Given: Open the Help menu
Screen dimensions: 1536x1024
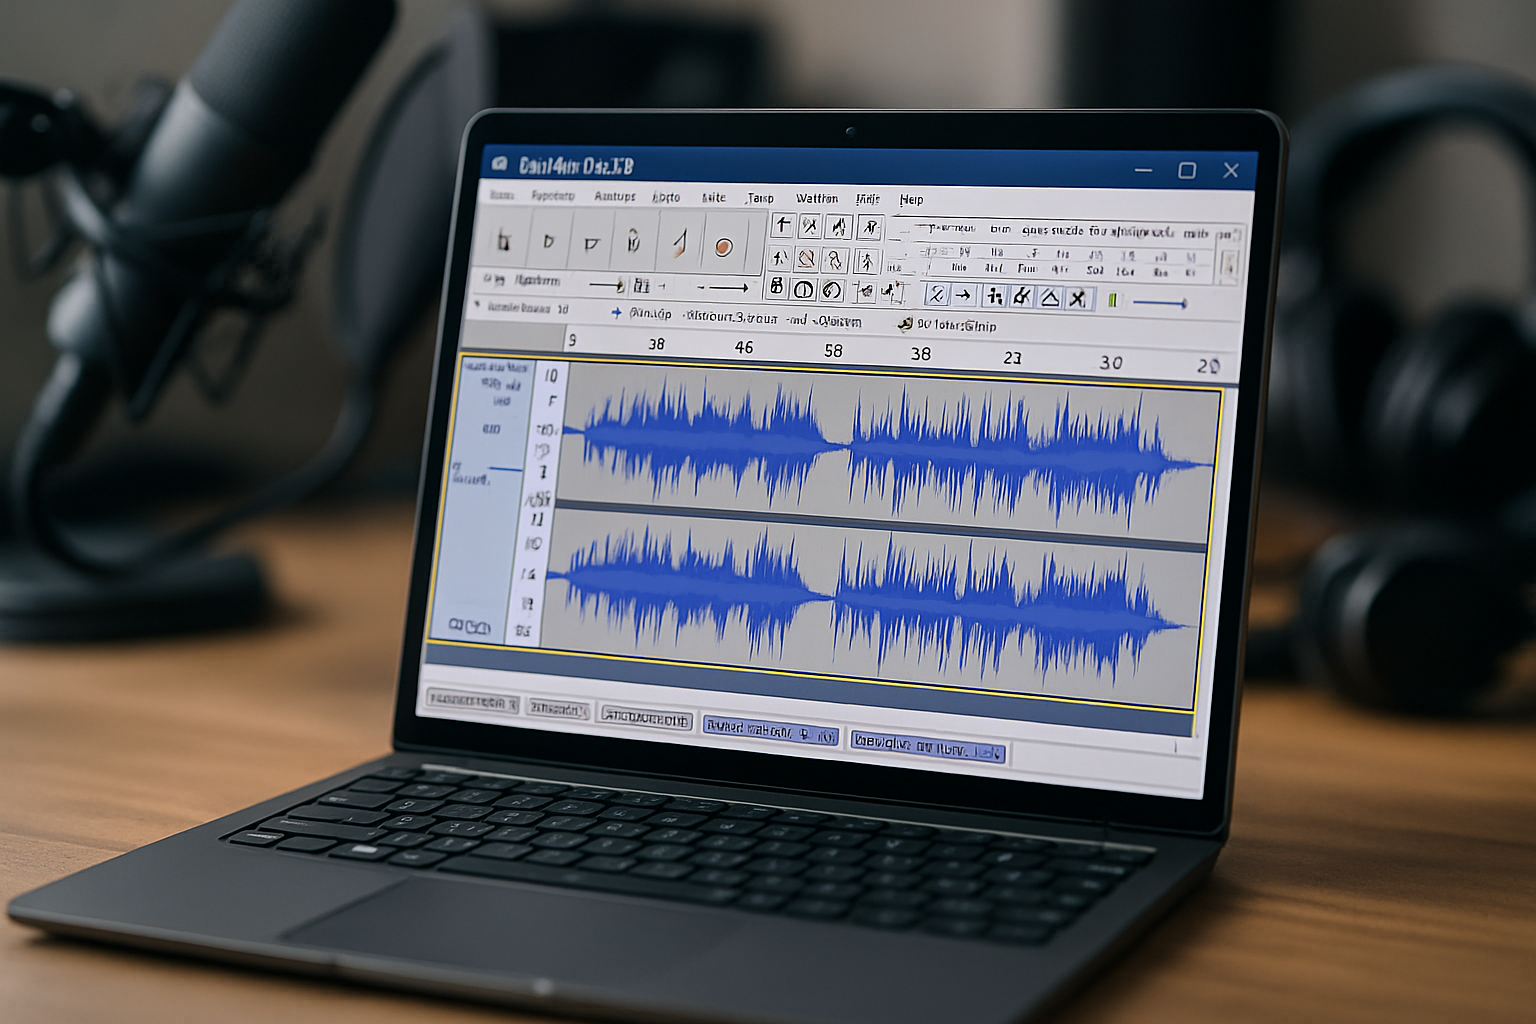Looking at the screenshot, I should click(911, 200).
